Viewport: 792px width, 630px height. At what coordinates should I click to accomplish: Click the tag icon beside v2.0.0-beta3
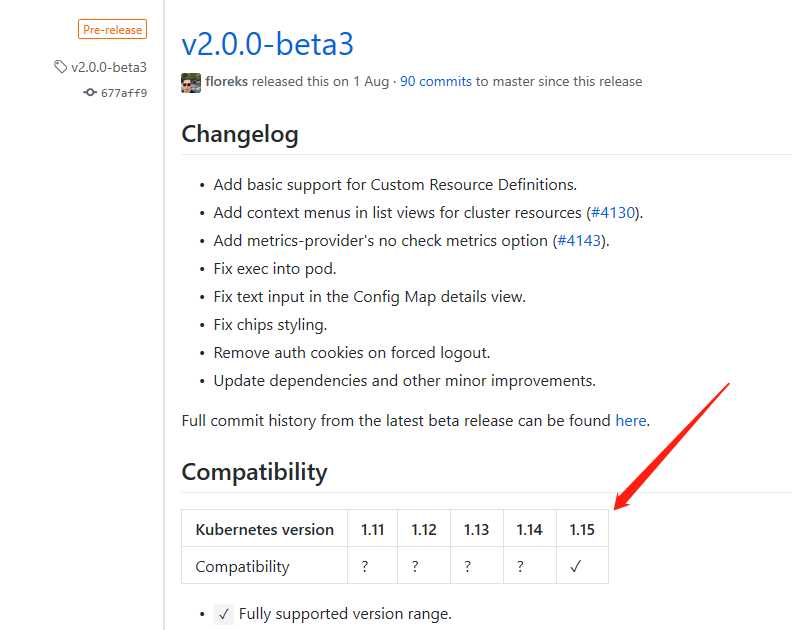[x=60, y=66]
